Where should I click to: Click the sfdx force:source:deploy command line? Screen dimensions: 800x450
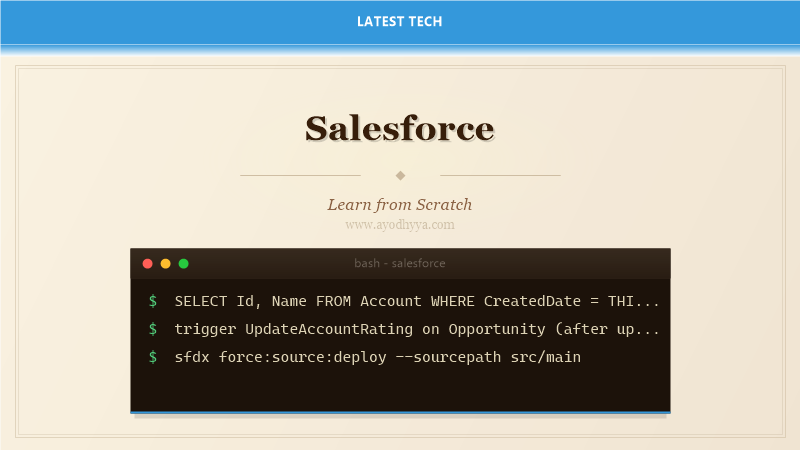pos(378,357)
